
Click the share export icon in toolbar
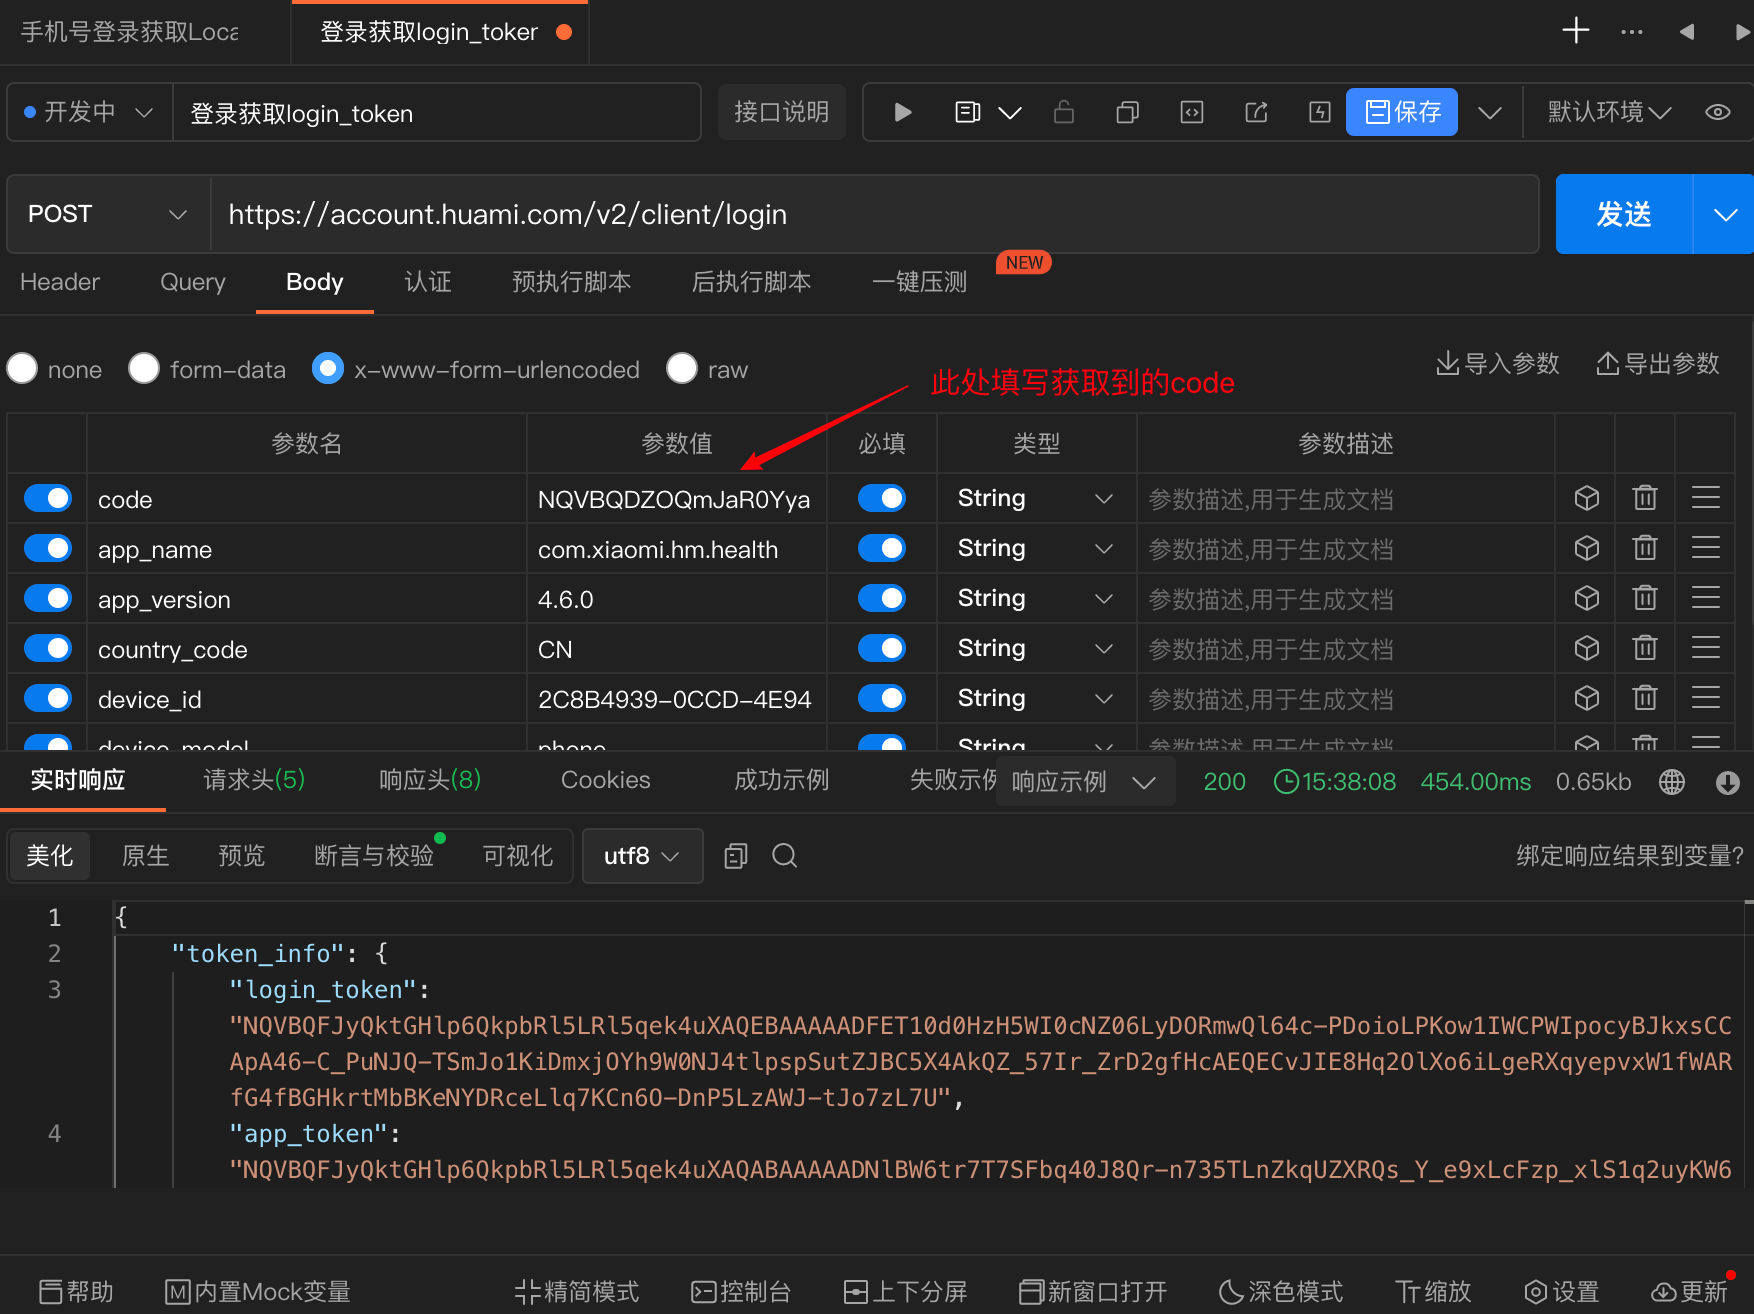point(1256,112)
